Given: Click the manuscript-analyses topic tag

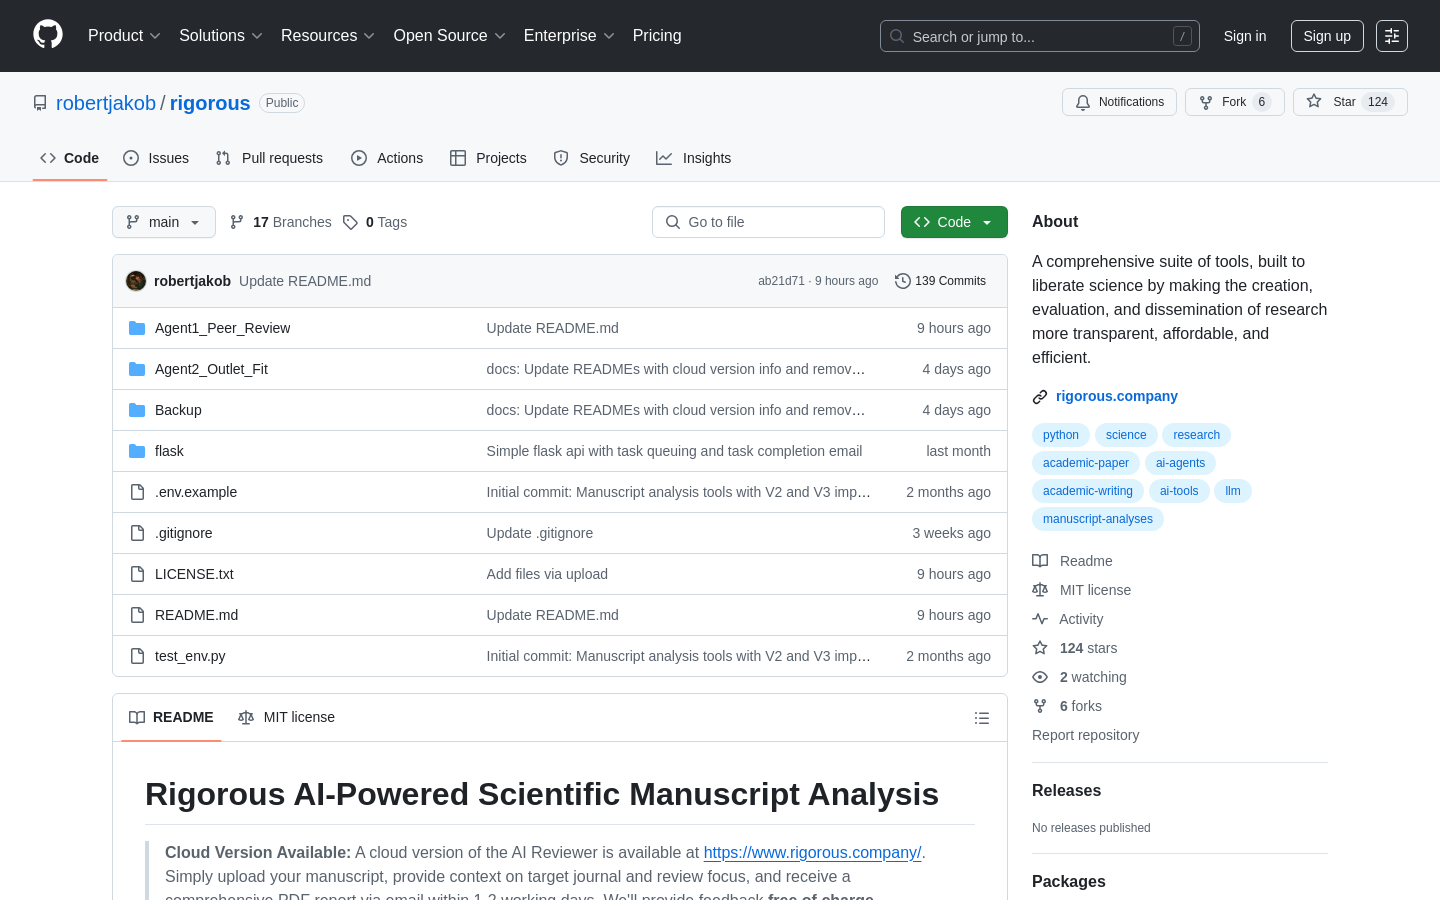Looking at the screenshot, I should (x=1098, y=519).
